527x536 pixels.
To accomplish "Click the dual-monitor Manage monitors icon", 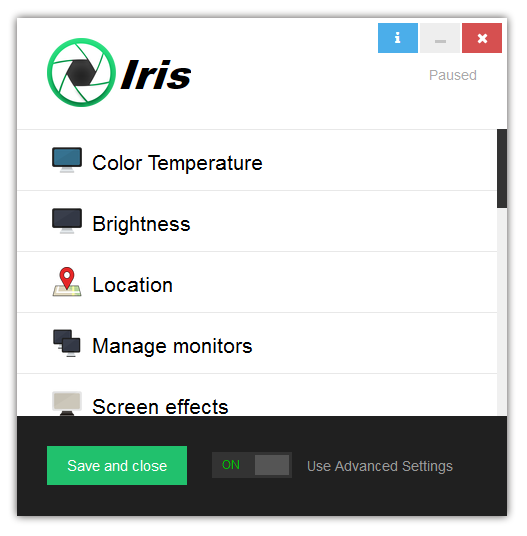I will coord(67,343).
